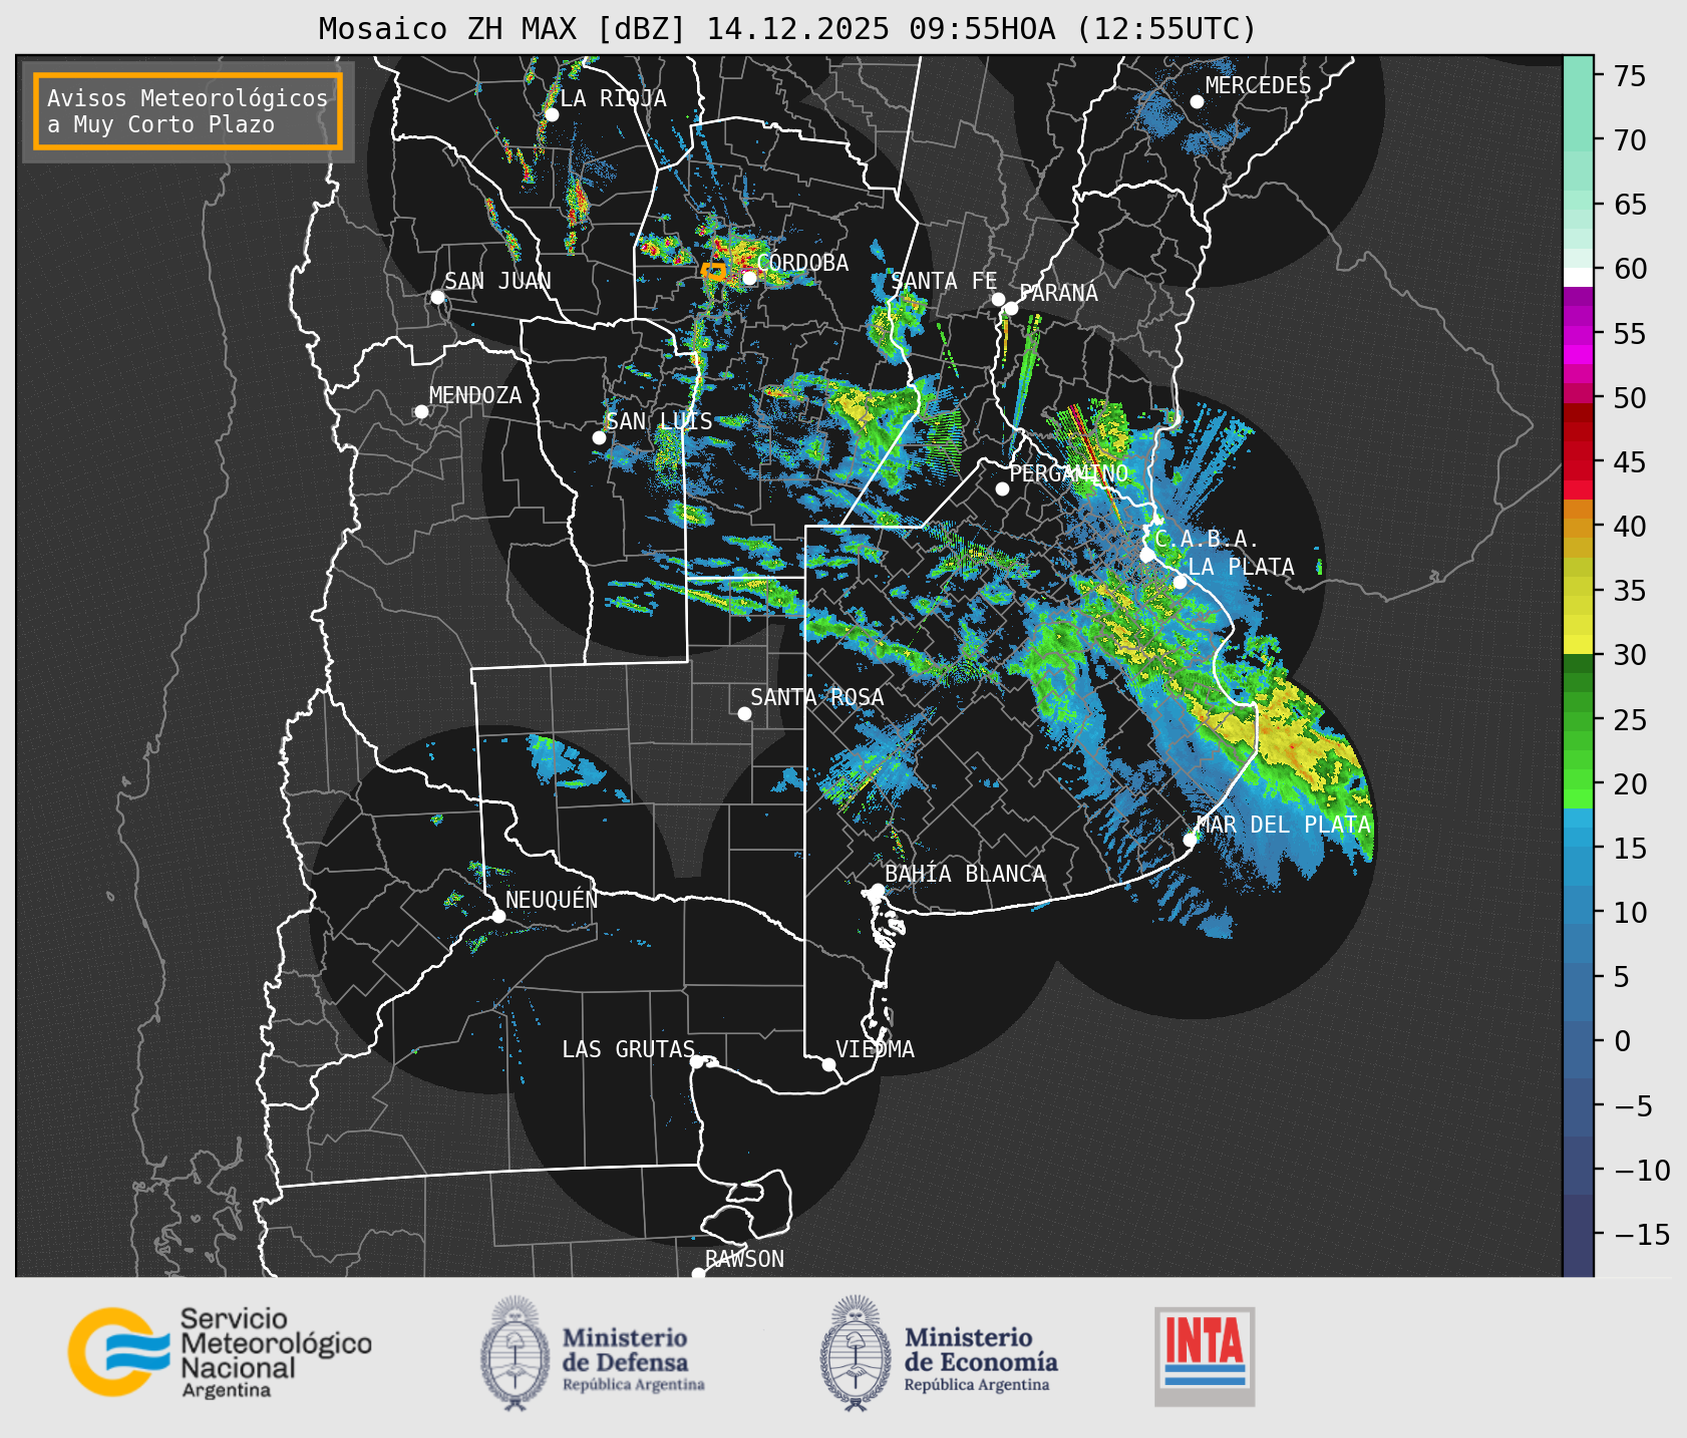
Task: Click the 20 value on the scale
Action: pyautogui.click(x=1629, y=783)
